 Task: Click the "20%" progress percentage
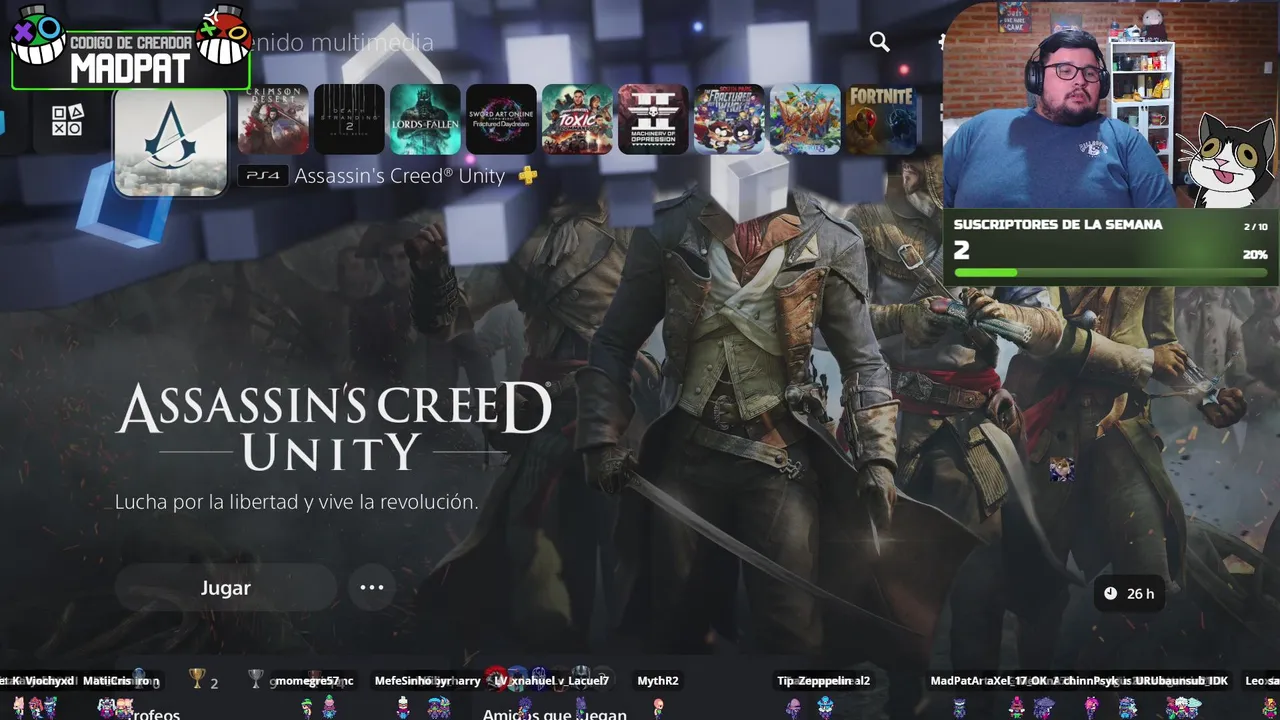pyautogui.click(x=1255, y=254)
